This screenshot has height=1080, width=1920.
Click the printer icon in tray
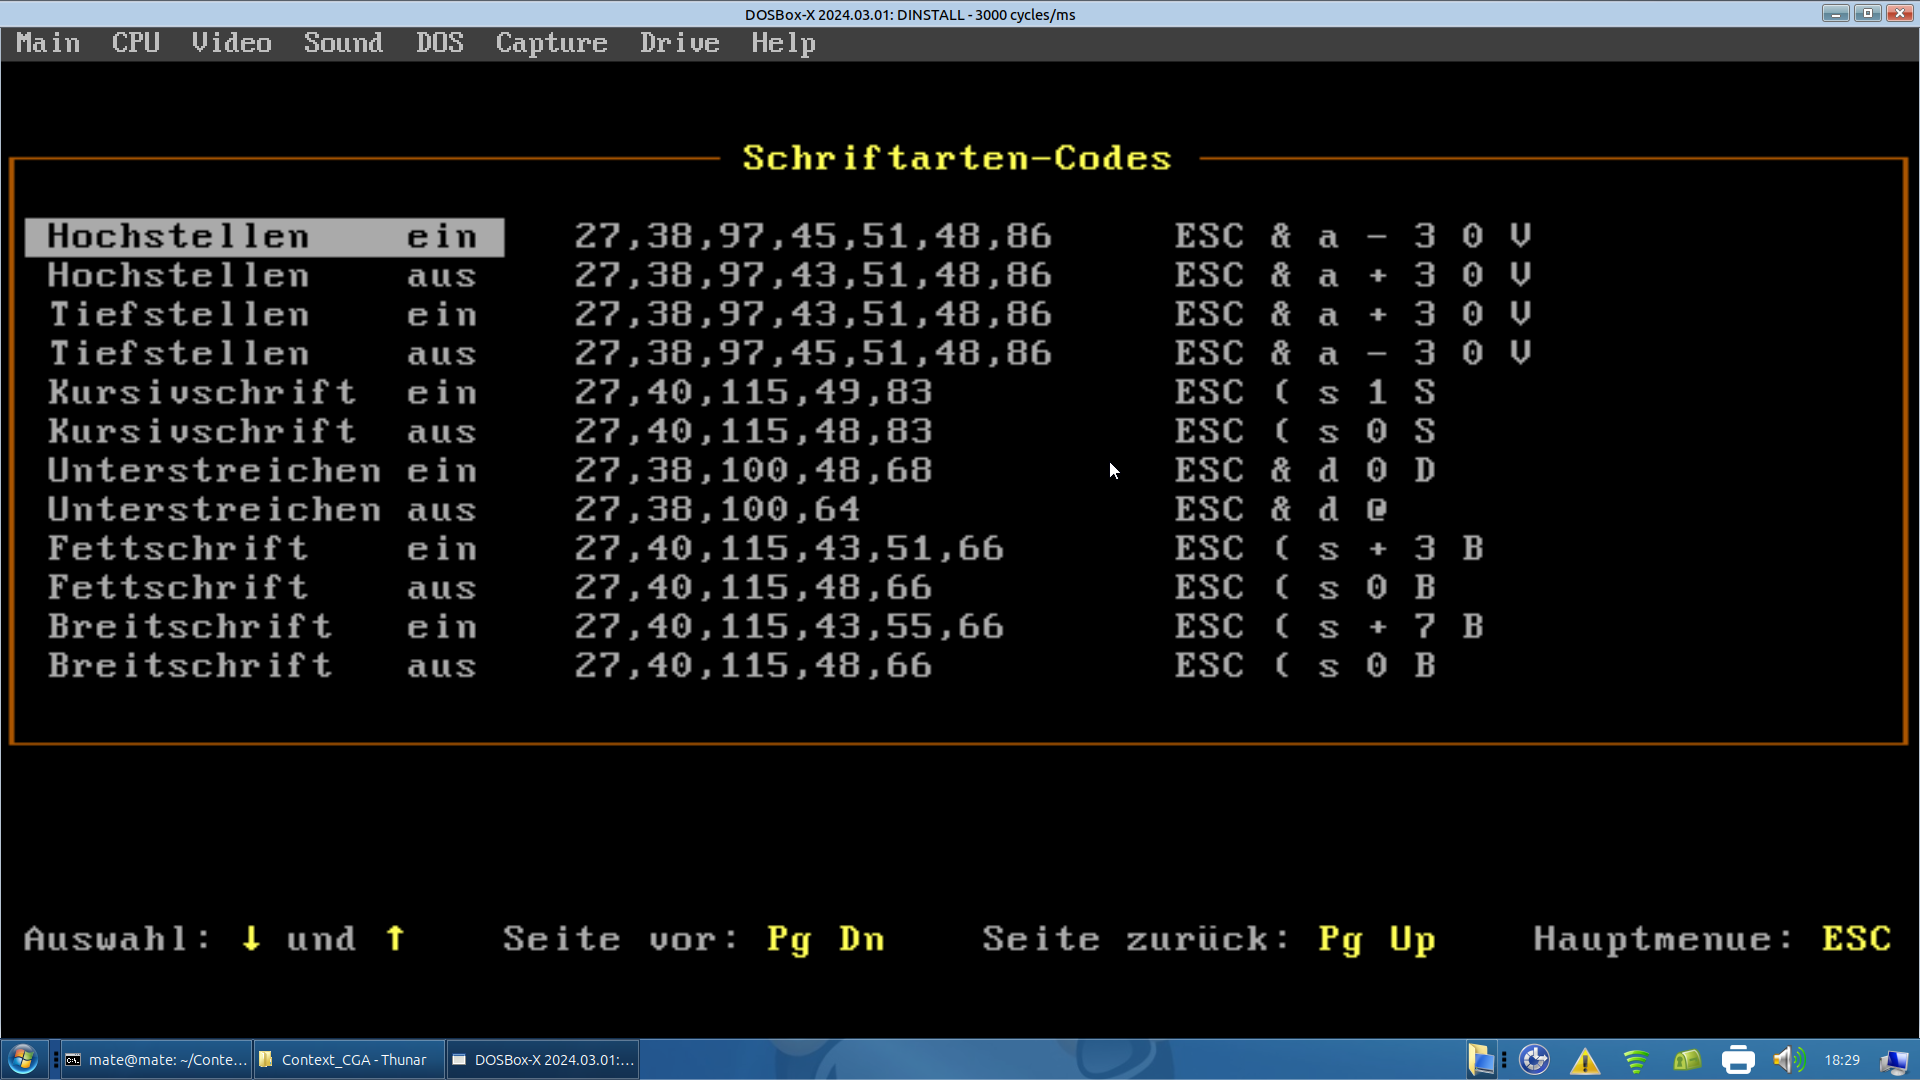1738,1060
